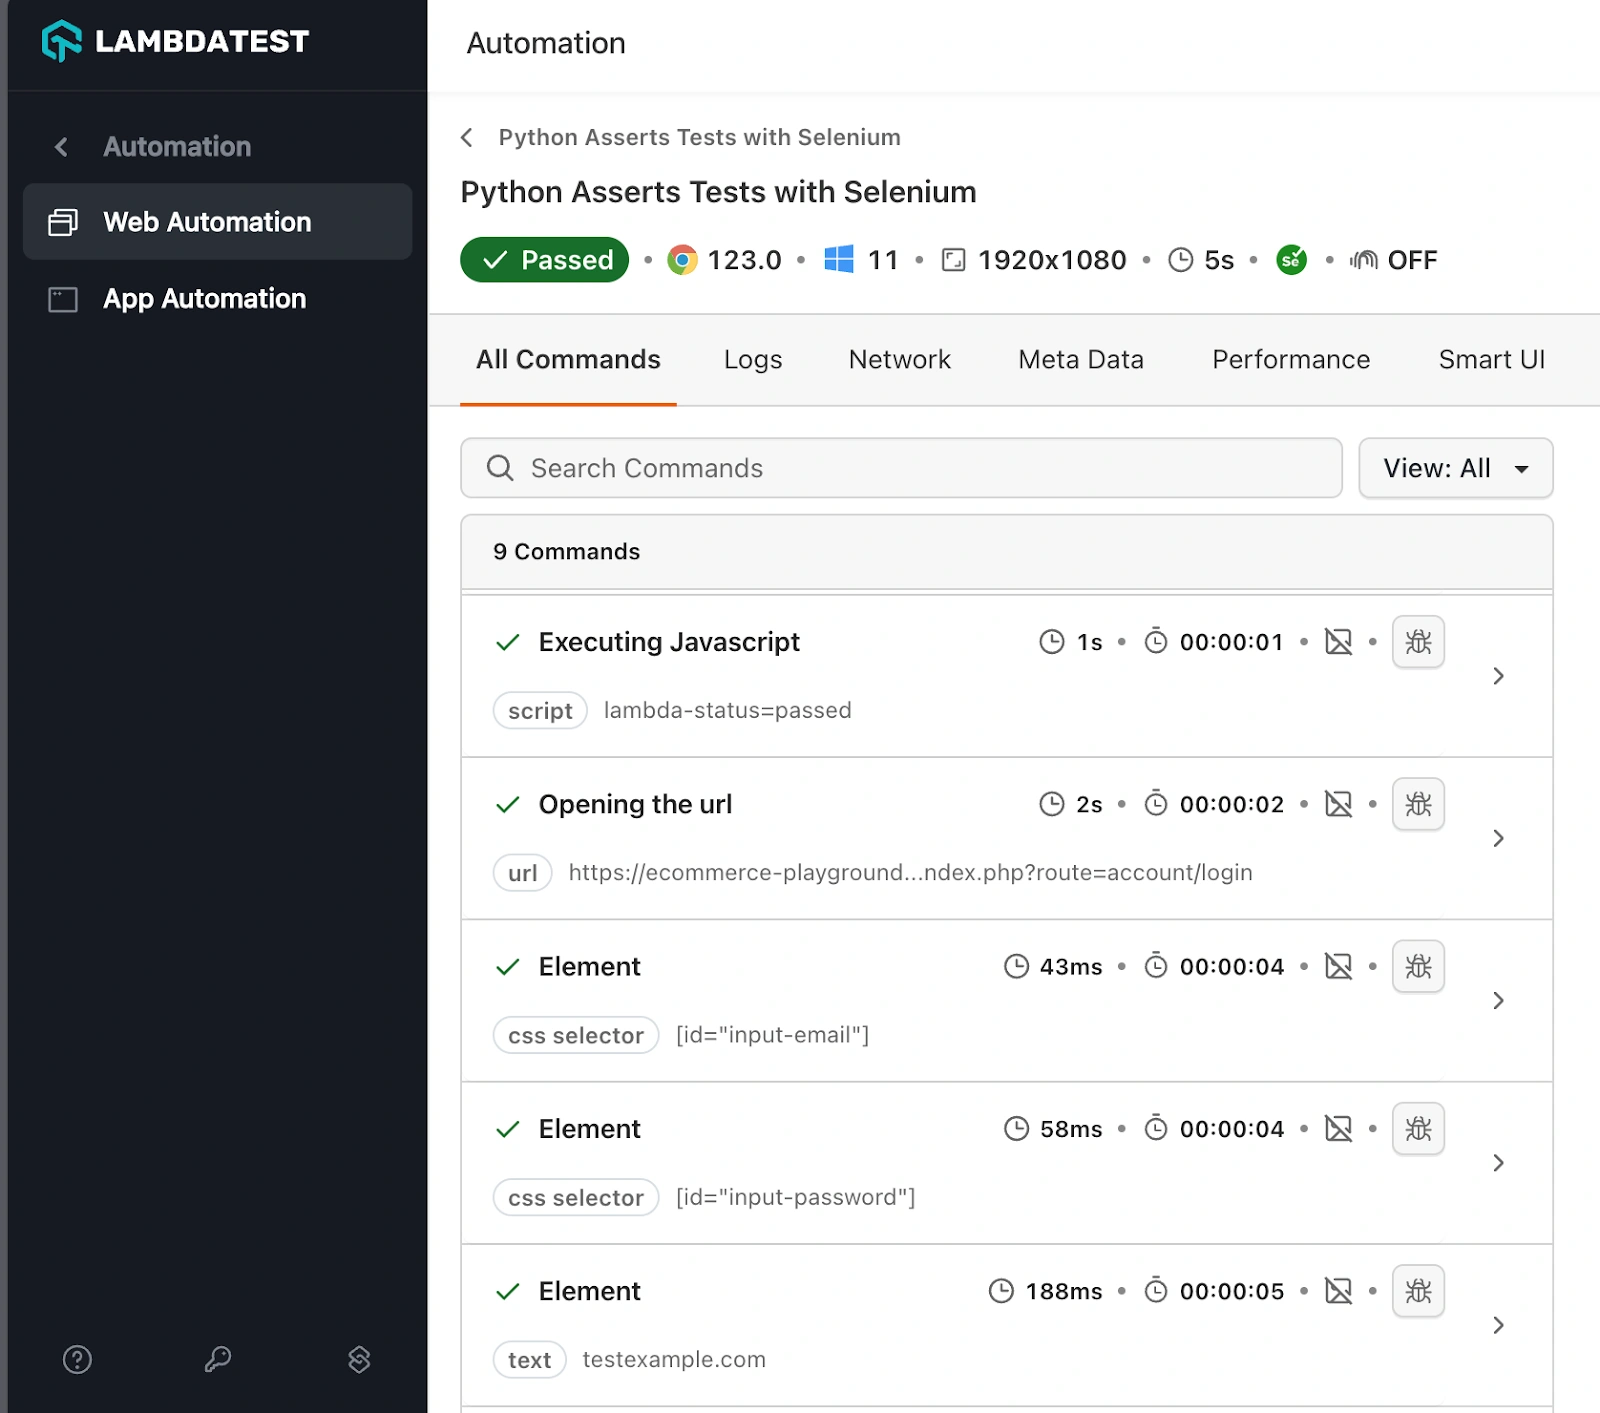Expand the Opening the url command

pyautogui.click(x=1498, y=838)
